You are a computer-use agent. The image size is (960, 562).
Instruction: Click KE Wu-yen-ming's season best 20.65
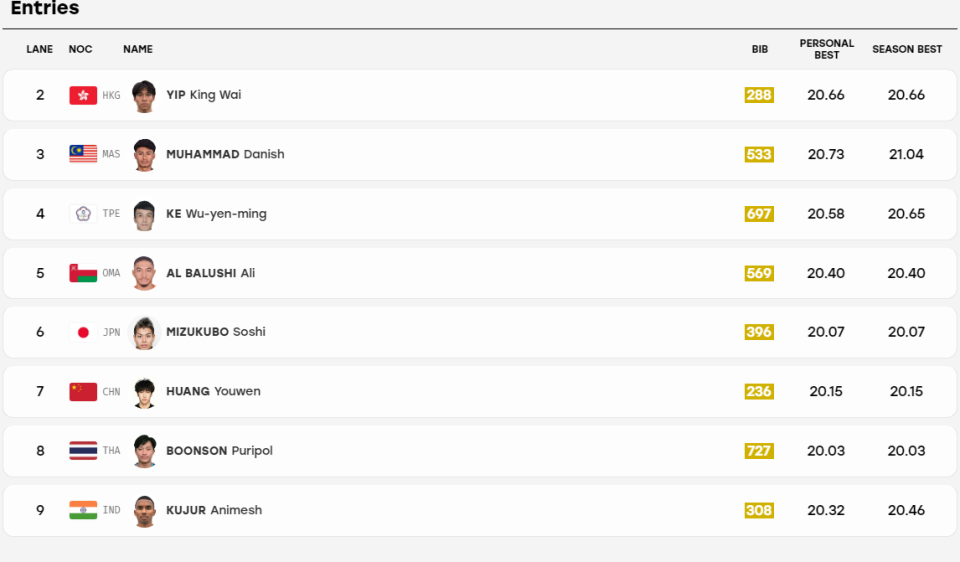[x=906, y=214]
